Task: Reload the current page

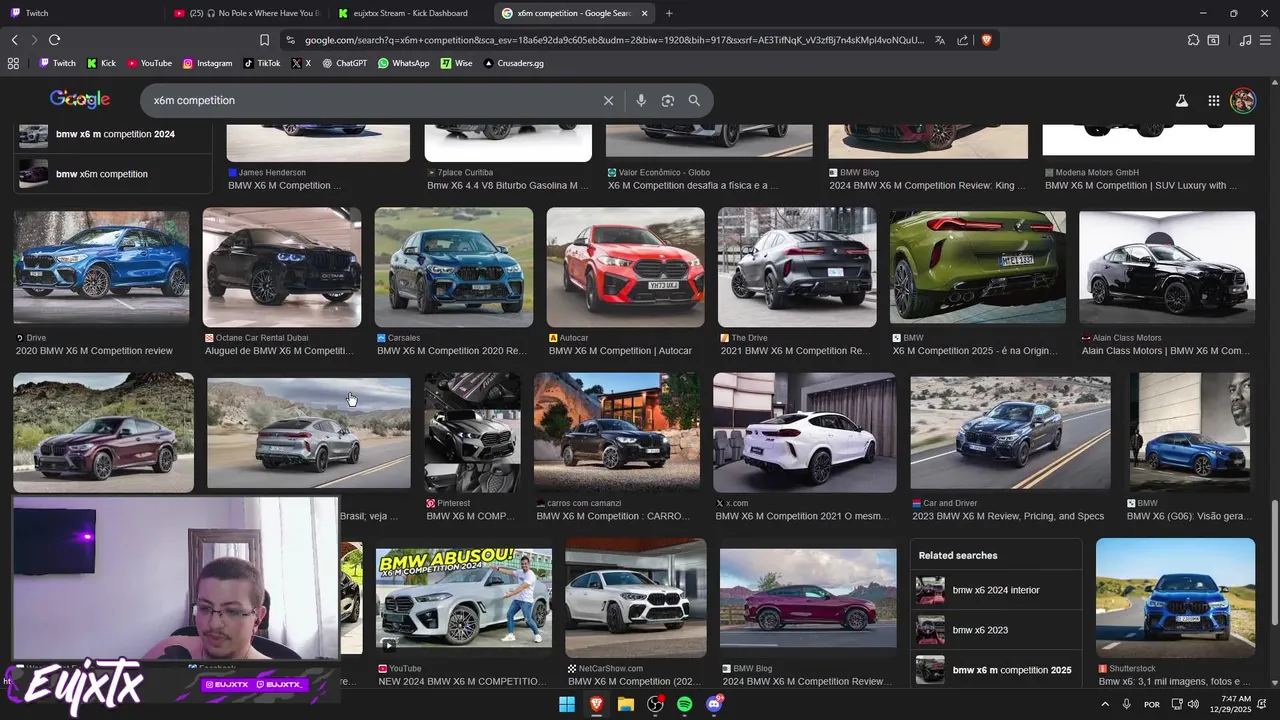Action: [54, 40]
